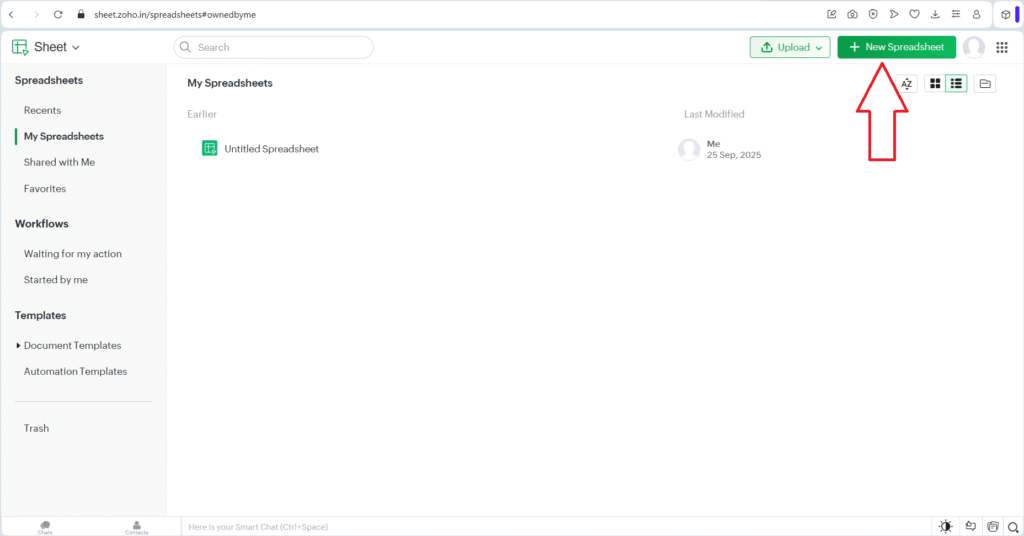Image resolution: width=1024 pixels, height=536 pixels.
Task: Open Chats in the bottom bar
Action: tap(45, 528)
